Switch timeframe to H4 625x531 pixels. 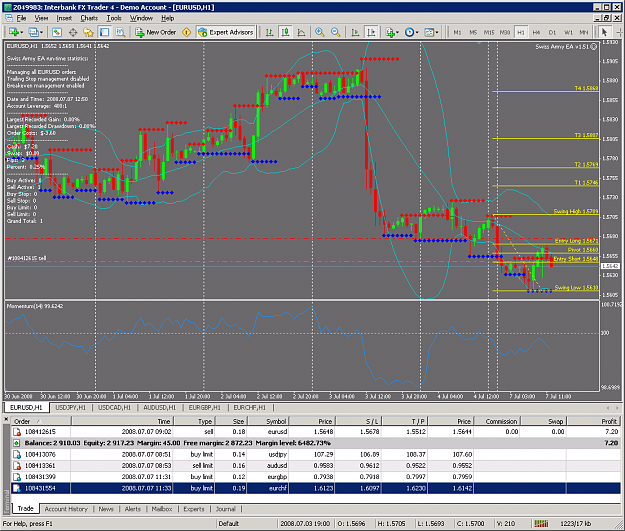click(537, 32)
